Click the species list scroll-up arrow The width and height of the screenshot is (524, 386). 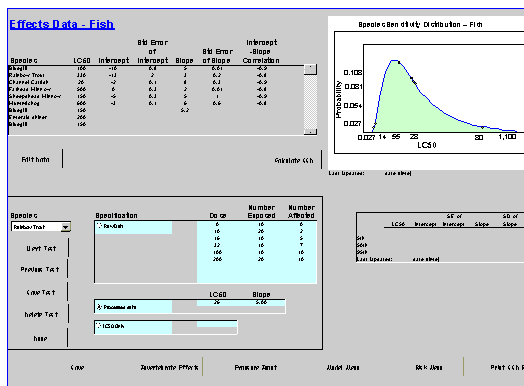click(310, 70)
